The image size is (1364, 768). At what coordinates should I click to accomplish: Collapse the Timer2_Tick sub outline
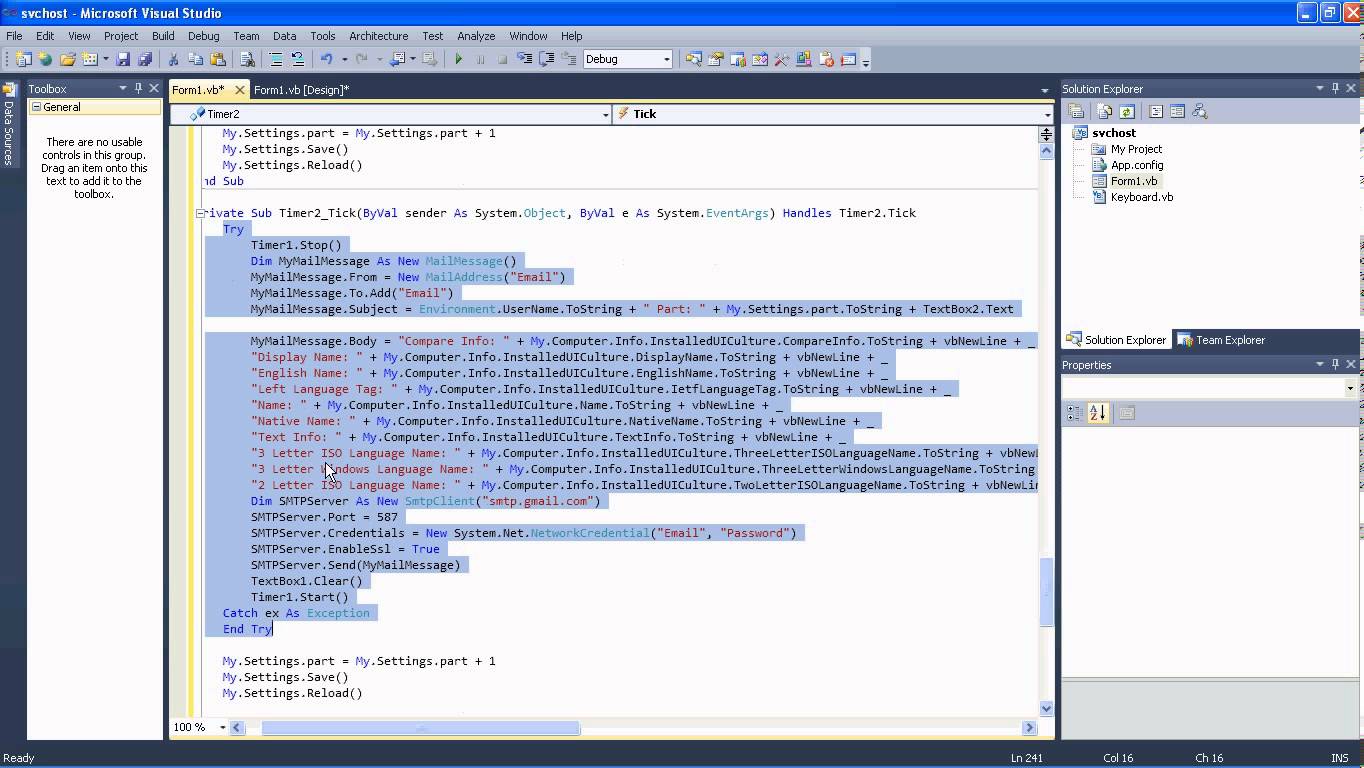[x=200, y=213]
